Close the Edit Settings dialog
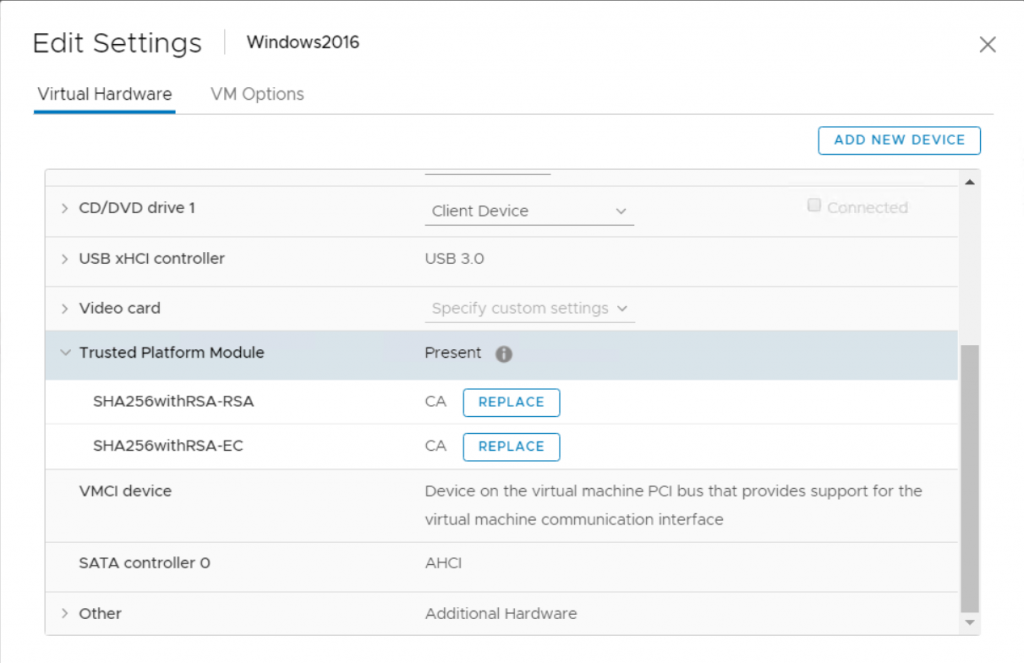 tap(987, 44)
